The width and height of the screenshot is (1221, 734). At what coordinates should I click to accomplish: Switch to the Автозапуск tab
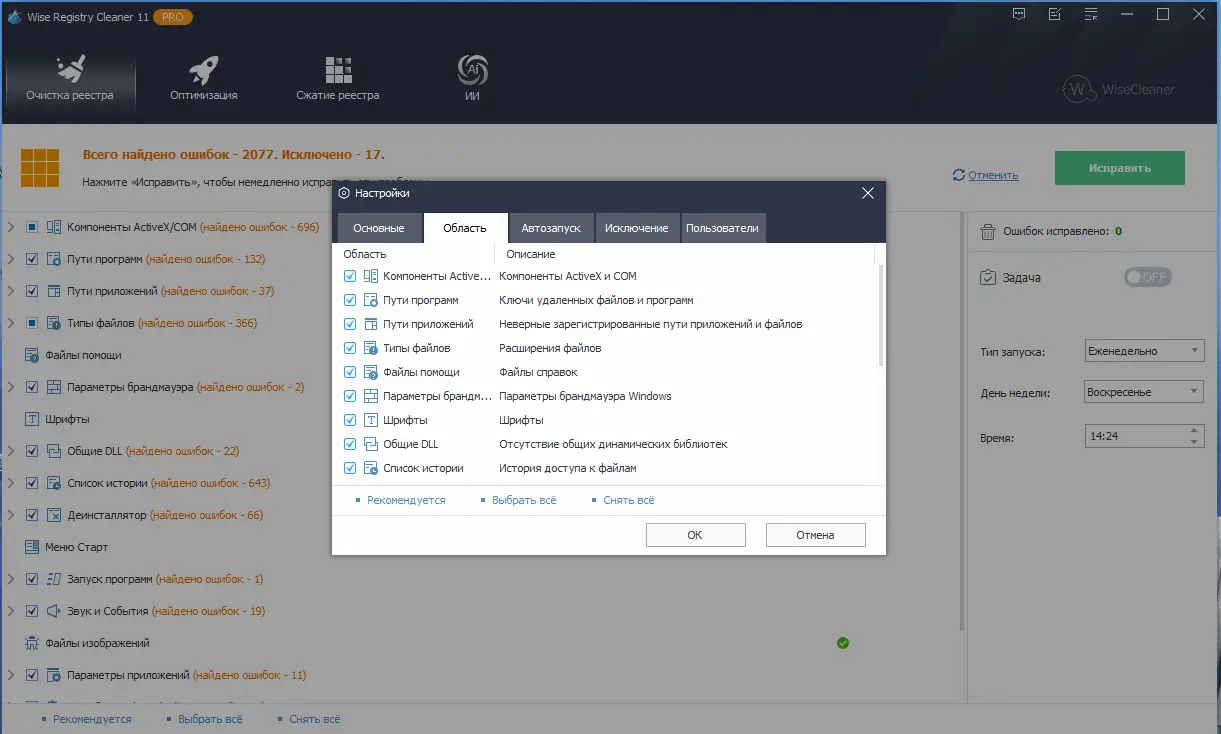tap(550, 227)
